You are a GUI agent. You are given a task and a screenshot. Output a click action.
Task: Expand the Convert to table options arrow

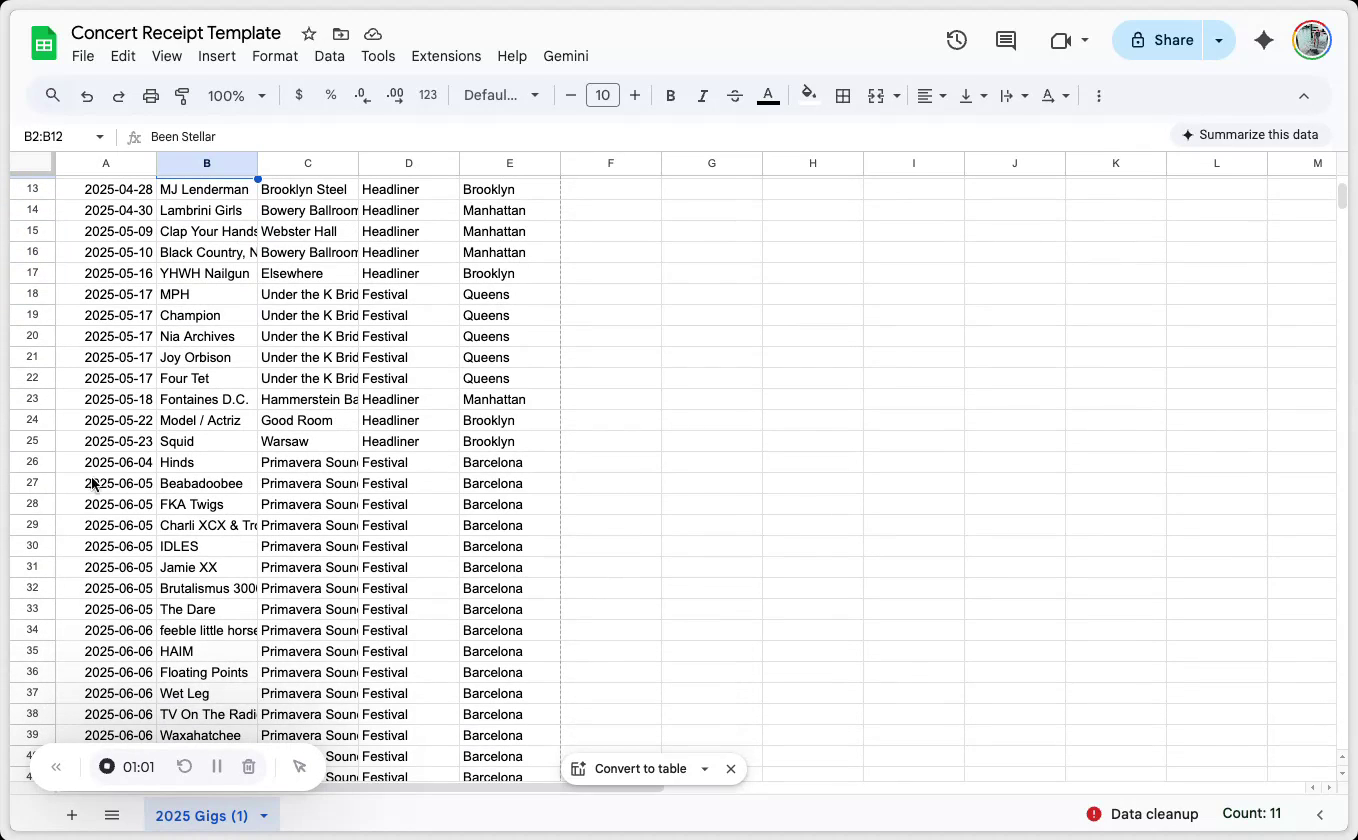(705, 769)
